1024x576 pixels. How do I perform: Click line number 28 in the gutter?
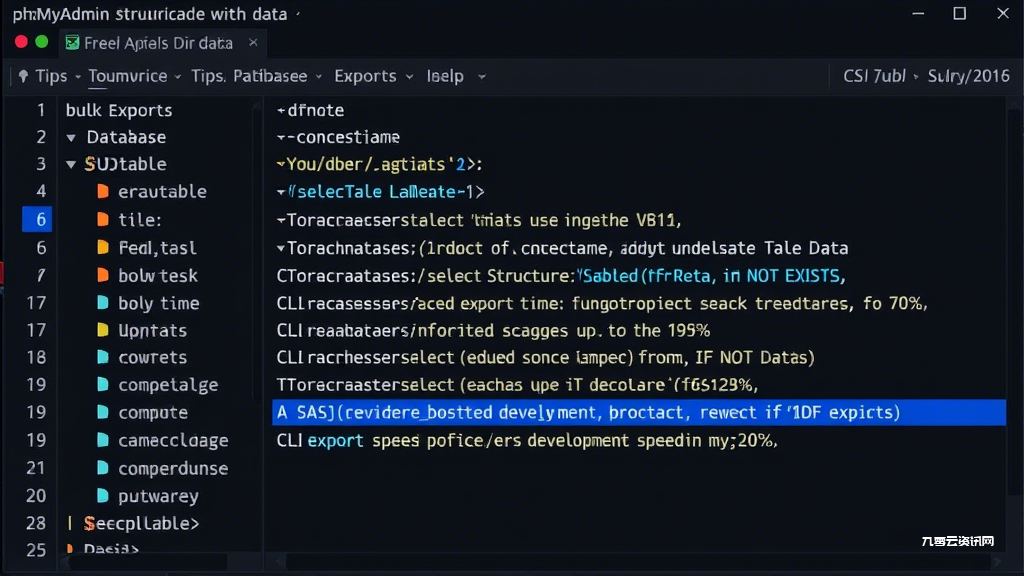[36, 523]
